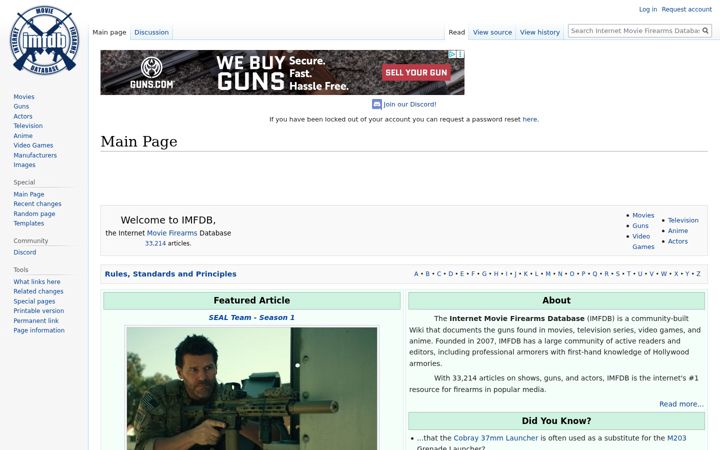This screenshot has height=450, width=720.
Task: Open Special pages tool
Action: (x=34, y=301)
